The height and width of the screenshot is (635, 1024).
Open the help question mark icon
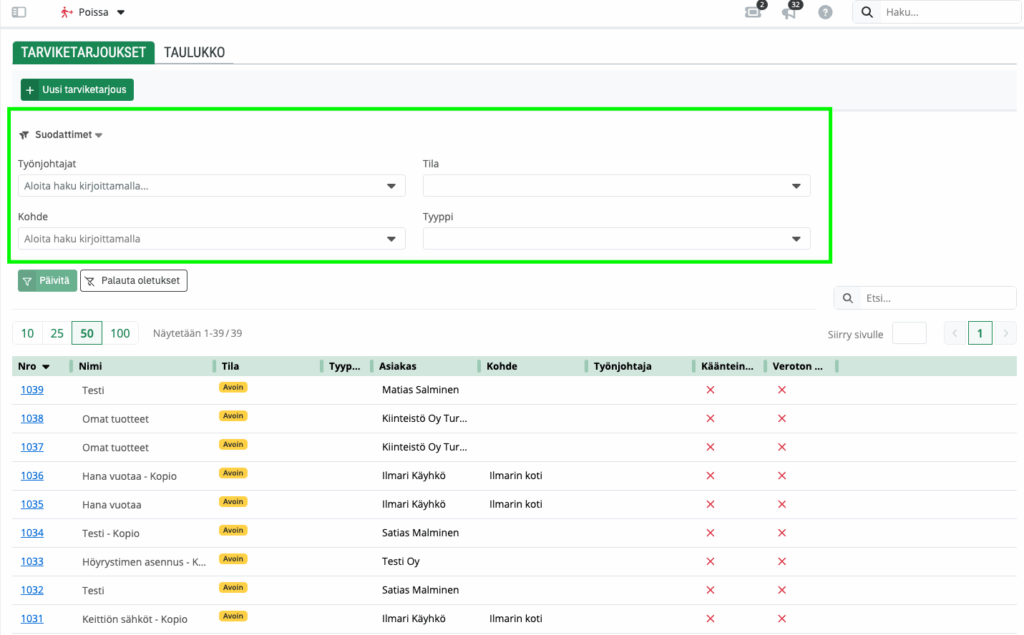[825, 12]
